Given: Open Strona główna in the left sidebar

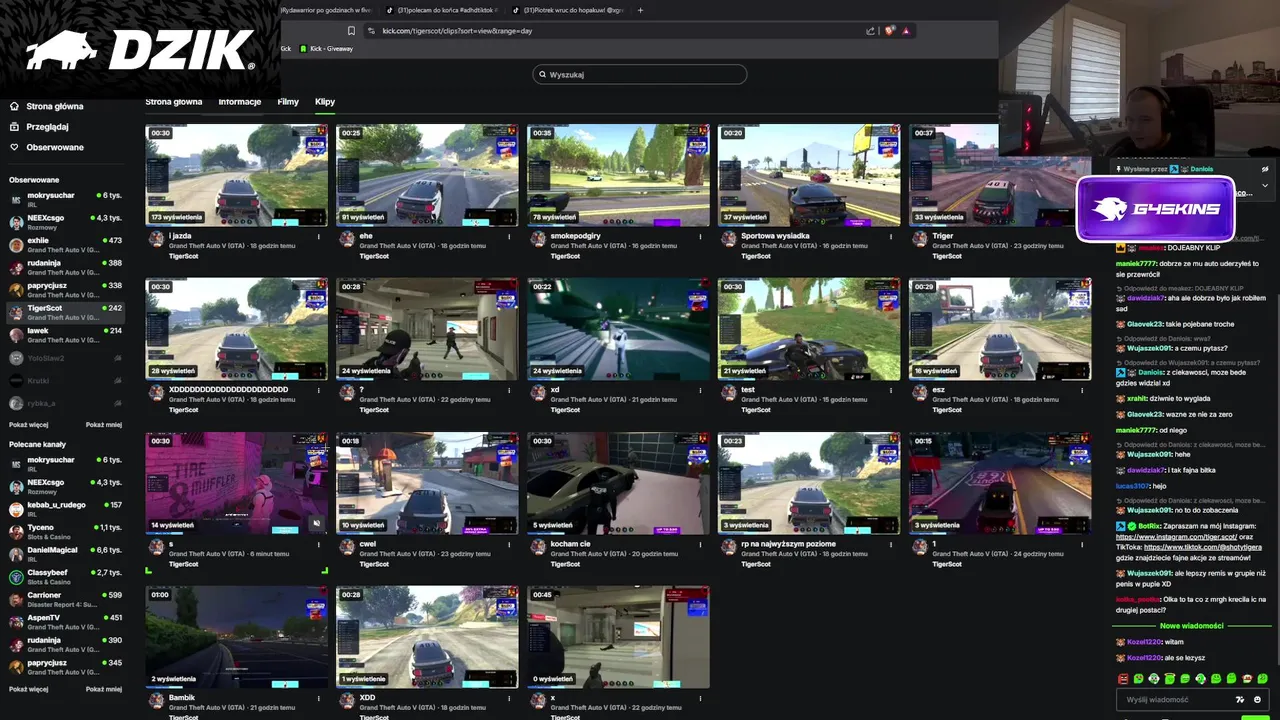Looking at the screenshot, I should click(55, 106).
